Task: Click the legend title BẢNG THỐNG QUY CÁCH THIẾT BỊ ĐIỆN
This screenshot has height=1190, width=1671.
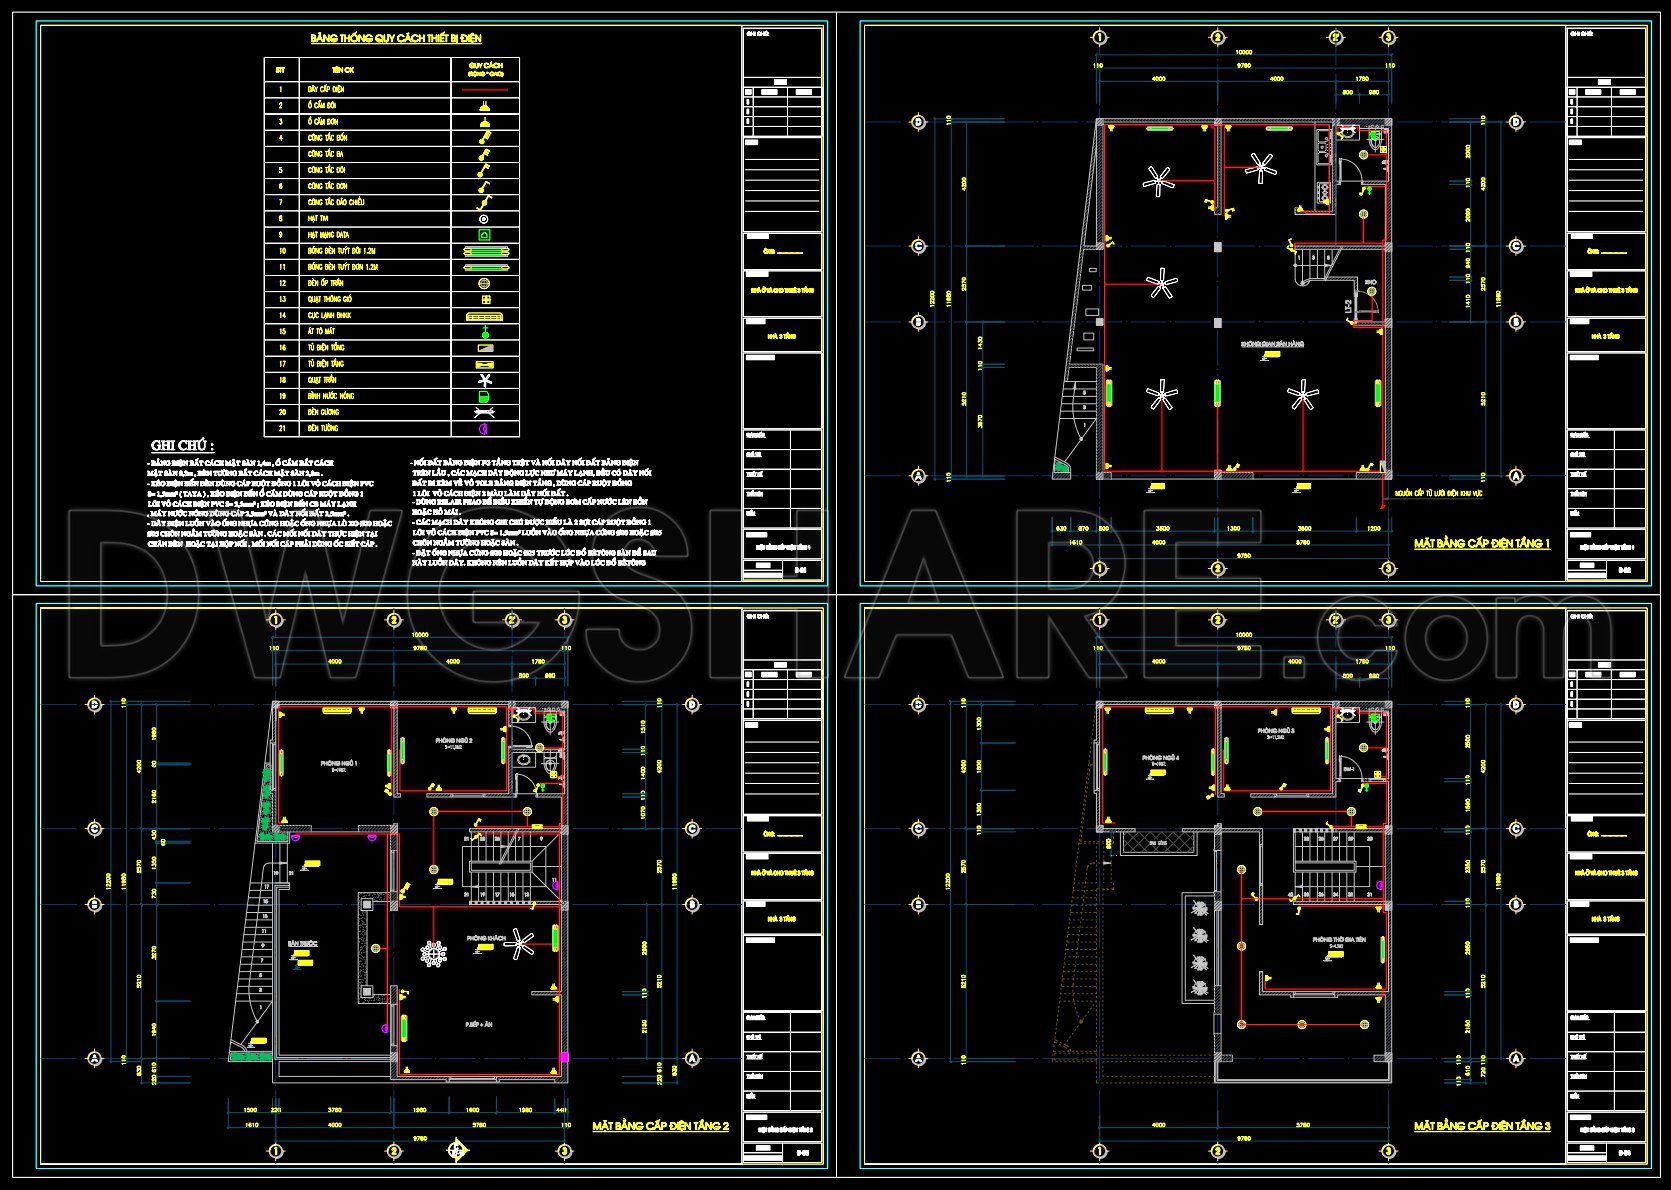Action: tap(397, 39)
